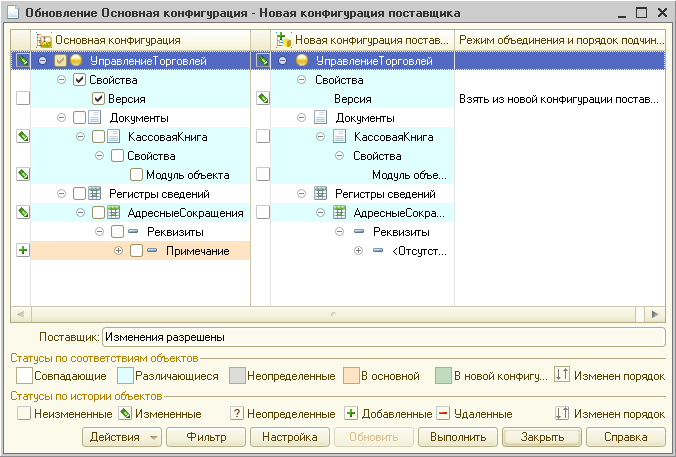Expand the <Отсутст... node in right pane
Image resolution: width=676 pixels, height=457 pixels.
coord(358,250)
